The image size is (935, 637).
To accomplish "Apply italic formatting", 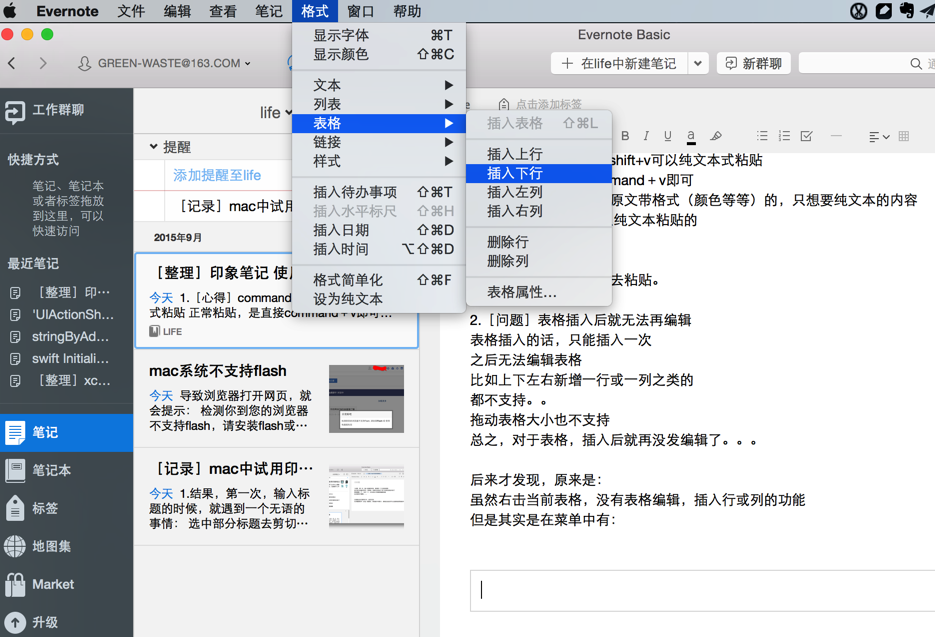I will point(646,136).
